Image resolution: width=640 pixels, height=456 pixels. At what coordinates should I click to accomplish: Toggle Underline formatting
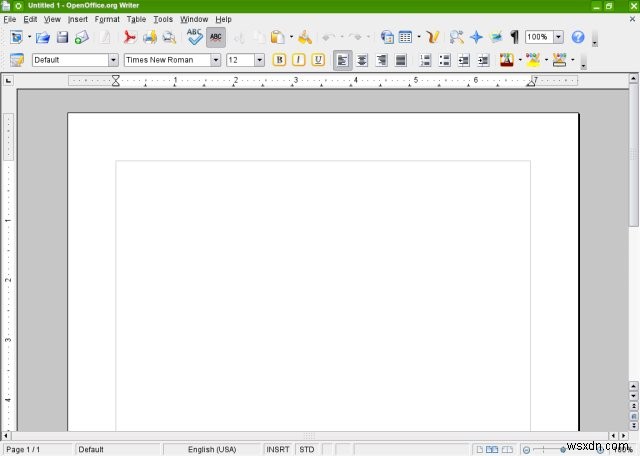(318, 60)
